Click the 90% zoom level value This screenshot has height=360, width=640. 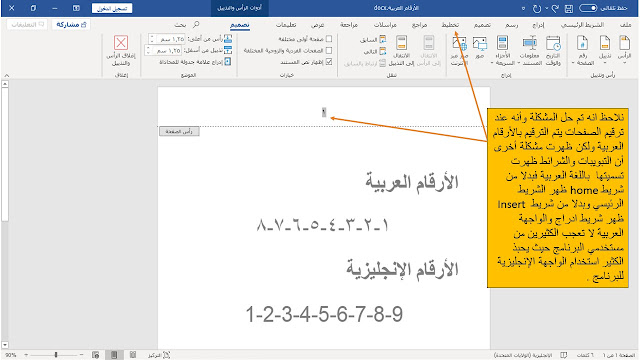[x=11, y=355]
